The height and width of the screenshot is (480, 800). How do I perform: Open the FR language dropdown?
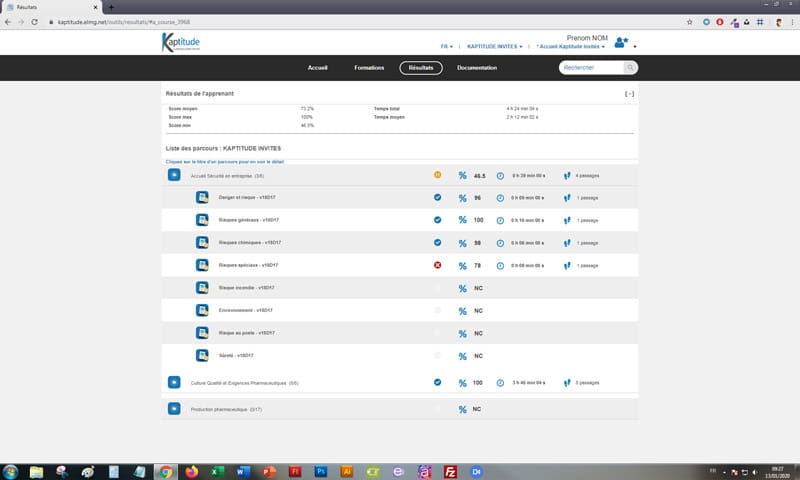[x=447, y=46]
